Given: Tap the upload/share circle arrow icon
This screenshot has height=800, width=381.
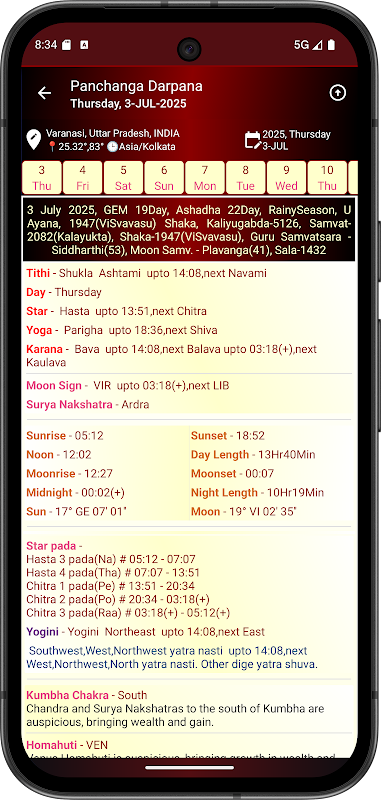Looking at the screenshot, I should (x=338, y=93).
